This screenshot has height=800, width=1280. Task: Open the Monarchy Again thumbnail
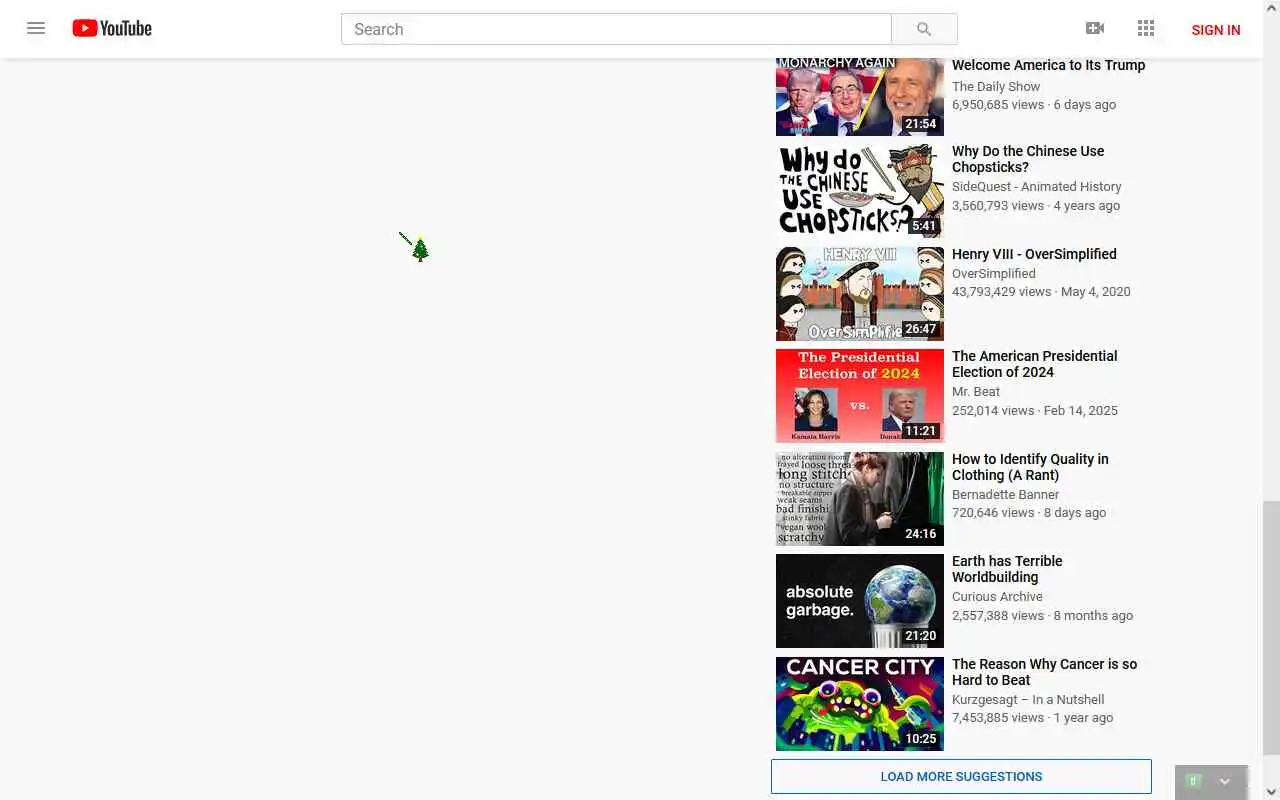pos(860,96)
